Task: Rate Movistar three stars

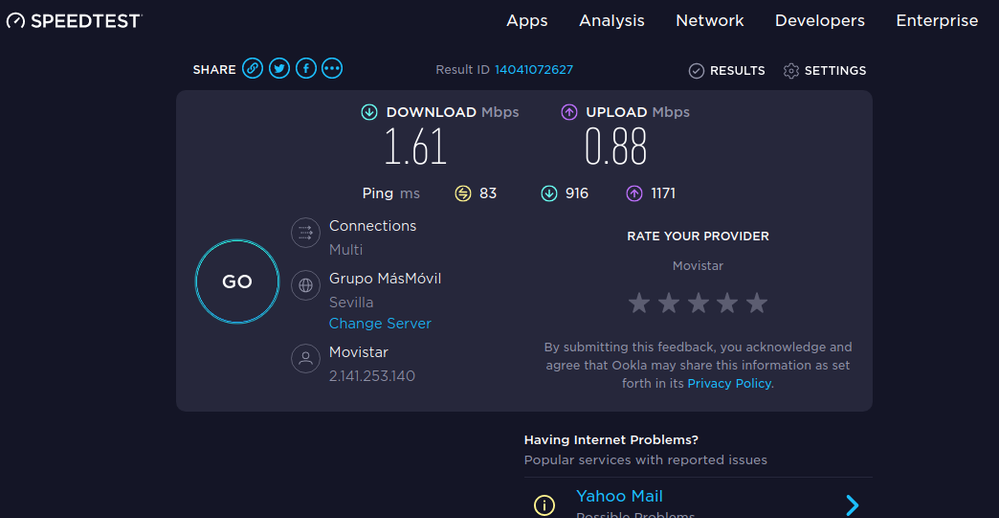Action: pyautogui.click(x=698, y=303)
